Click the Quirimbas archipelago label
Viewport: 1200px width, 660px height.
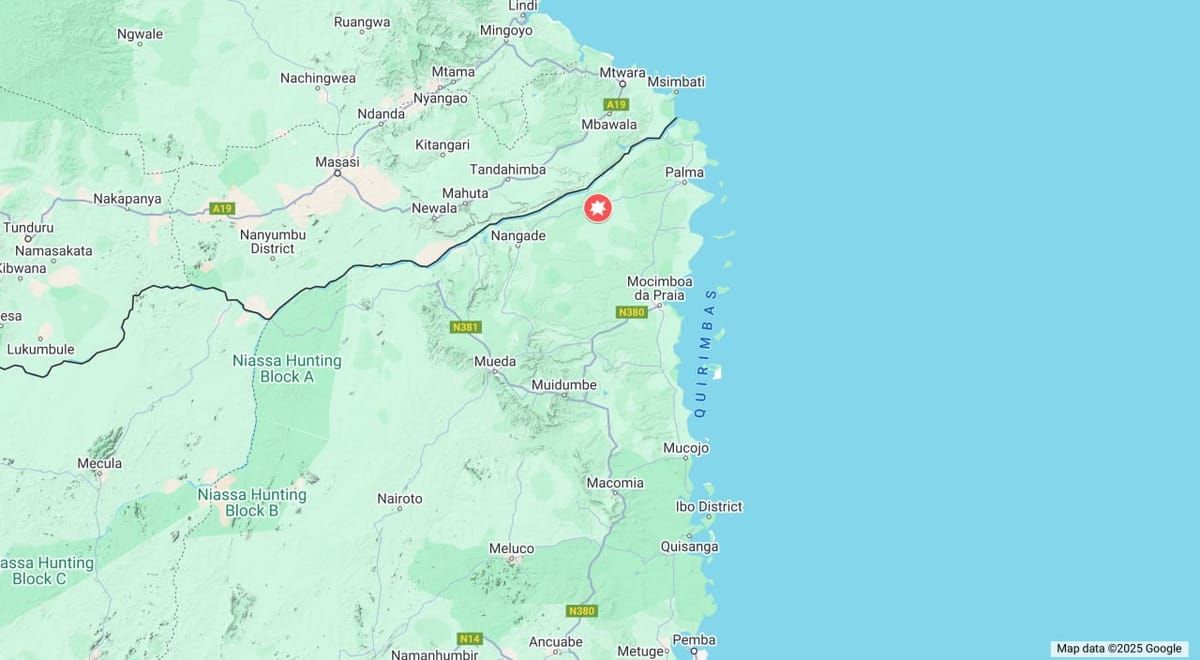(x=706, y=353)
